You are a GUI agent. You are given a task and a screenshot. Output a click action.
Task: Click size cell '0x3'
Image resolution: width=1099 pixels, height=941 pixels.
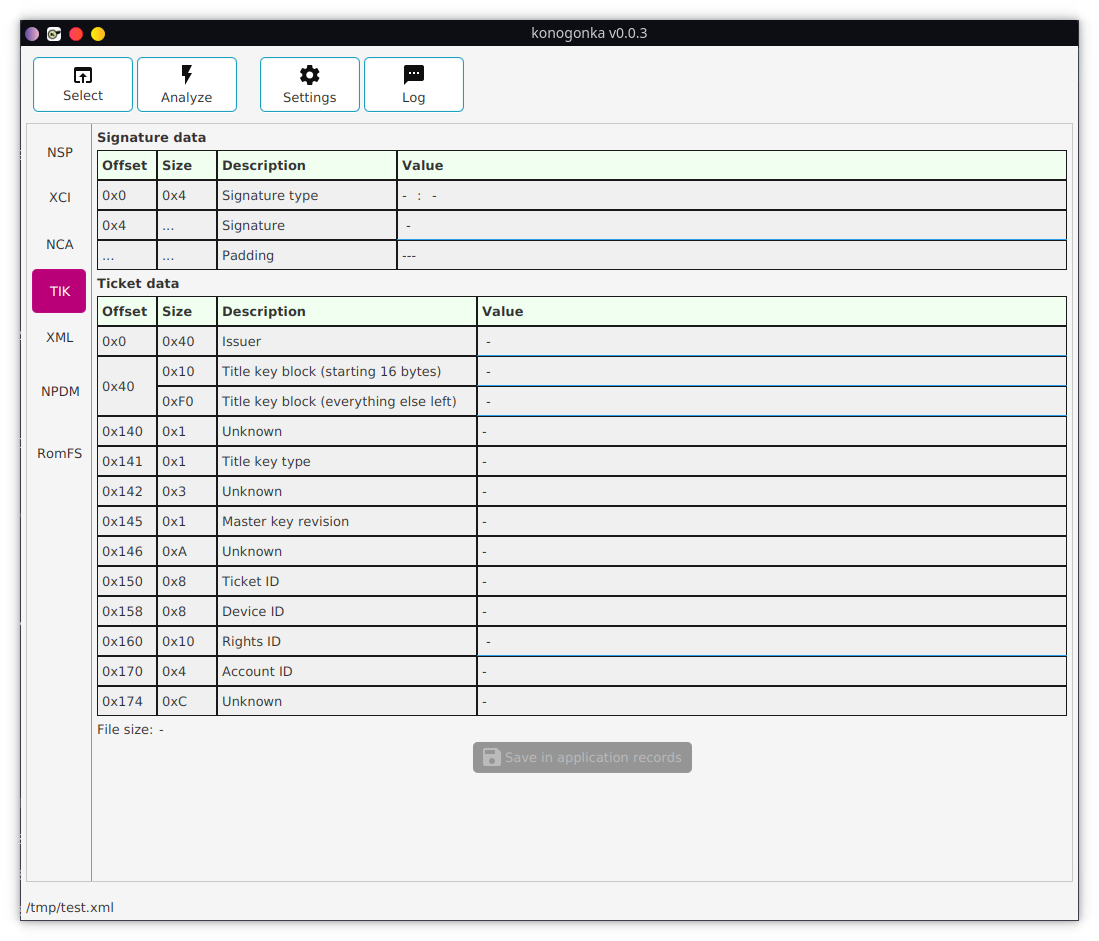tap(186, 491)
